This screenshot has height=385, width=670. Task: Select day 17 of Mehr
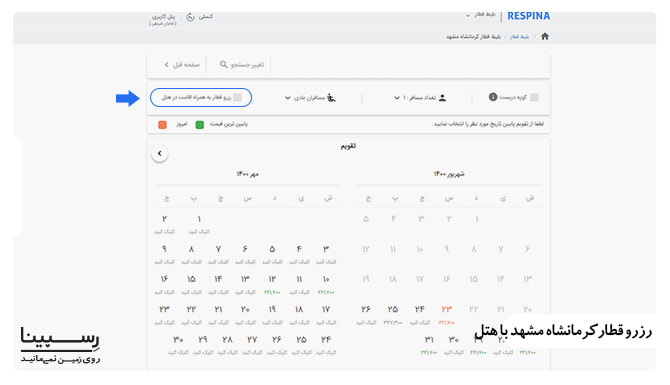(326, 314)
